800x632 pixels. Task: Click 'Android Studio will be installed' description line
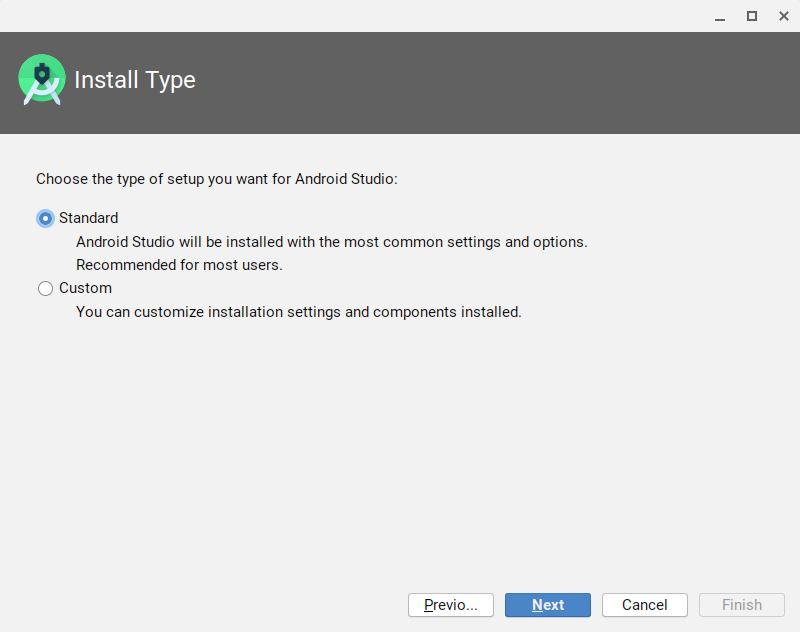(332, 242)
